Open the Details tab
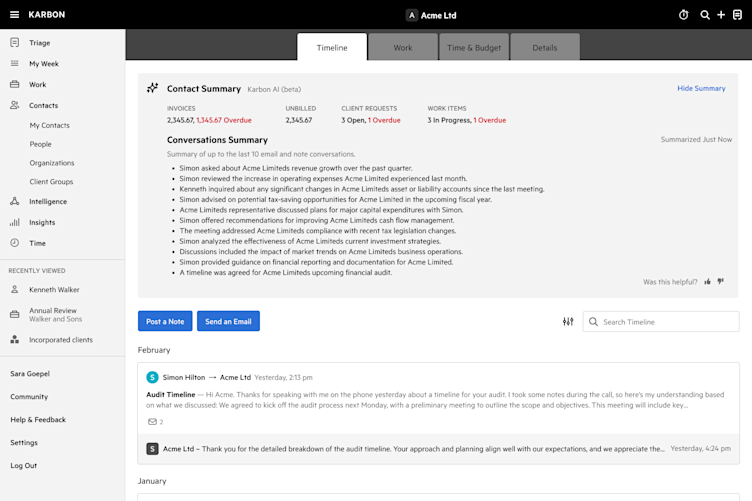Image resolution: width=752 pixels, height=501 pixels. [x=545, y=47]
